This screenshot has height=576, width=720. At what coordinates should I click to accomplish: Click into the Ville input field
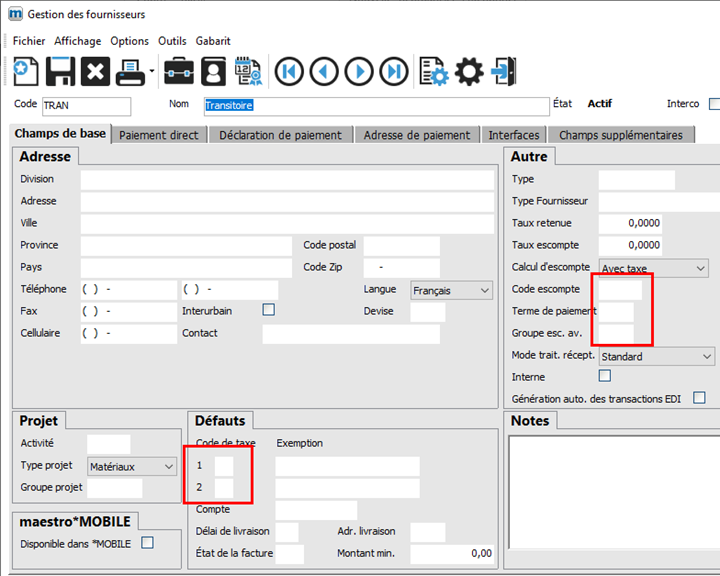287,223
